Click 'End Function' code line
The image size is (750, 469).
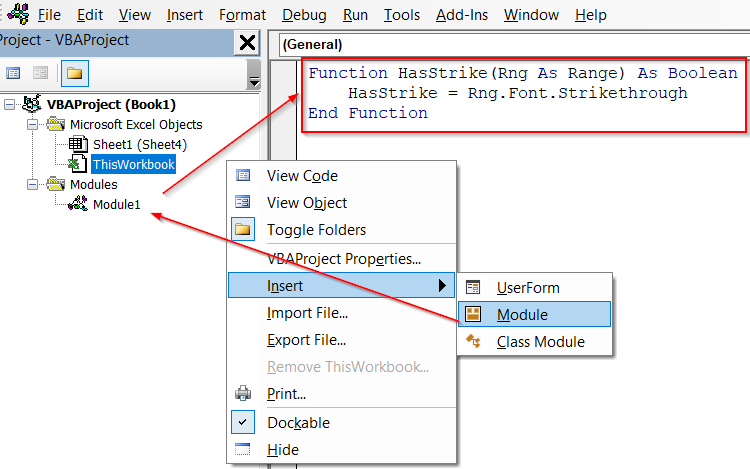coord(368,113)
